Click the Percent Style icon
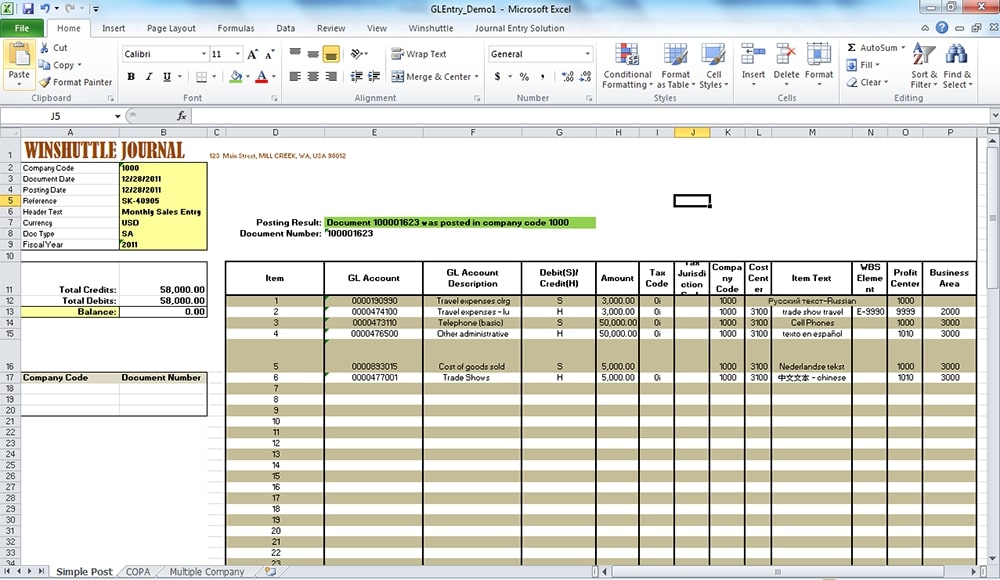 [524, 77]
